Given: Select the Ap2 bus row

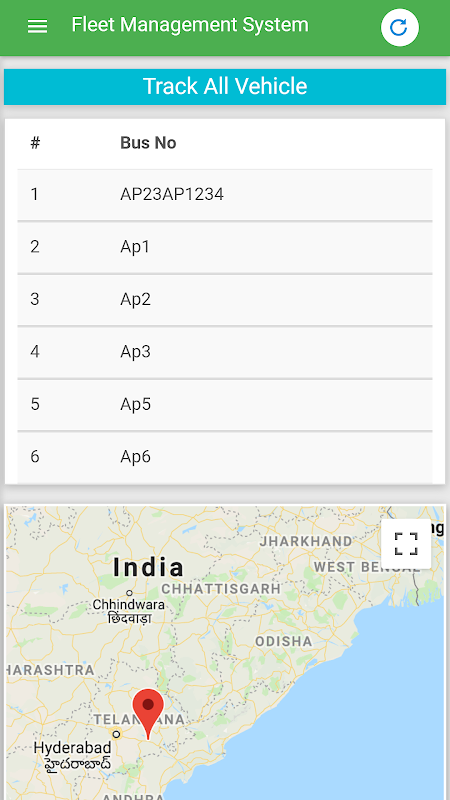Looking at the screenshot, I should (225, 299).
